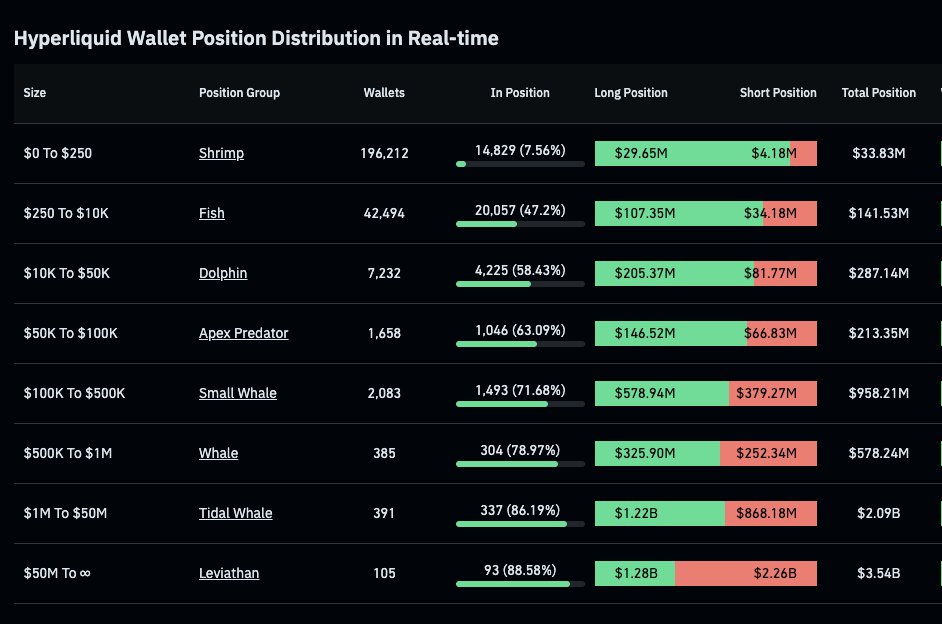Image resolution: width=942 pixels, height=624 pixels.
Task: Open the Shrimp position group link
Action: click(x=221, y=153)
